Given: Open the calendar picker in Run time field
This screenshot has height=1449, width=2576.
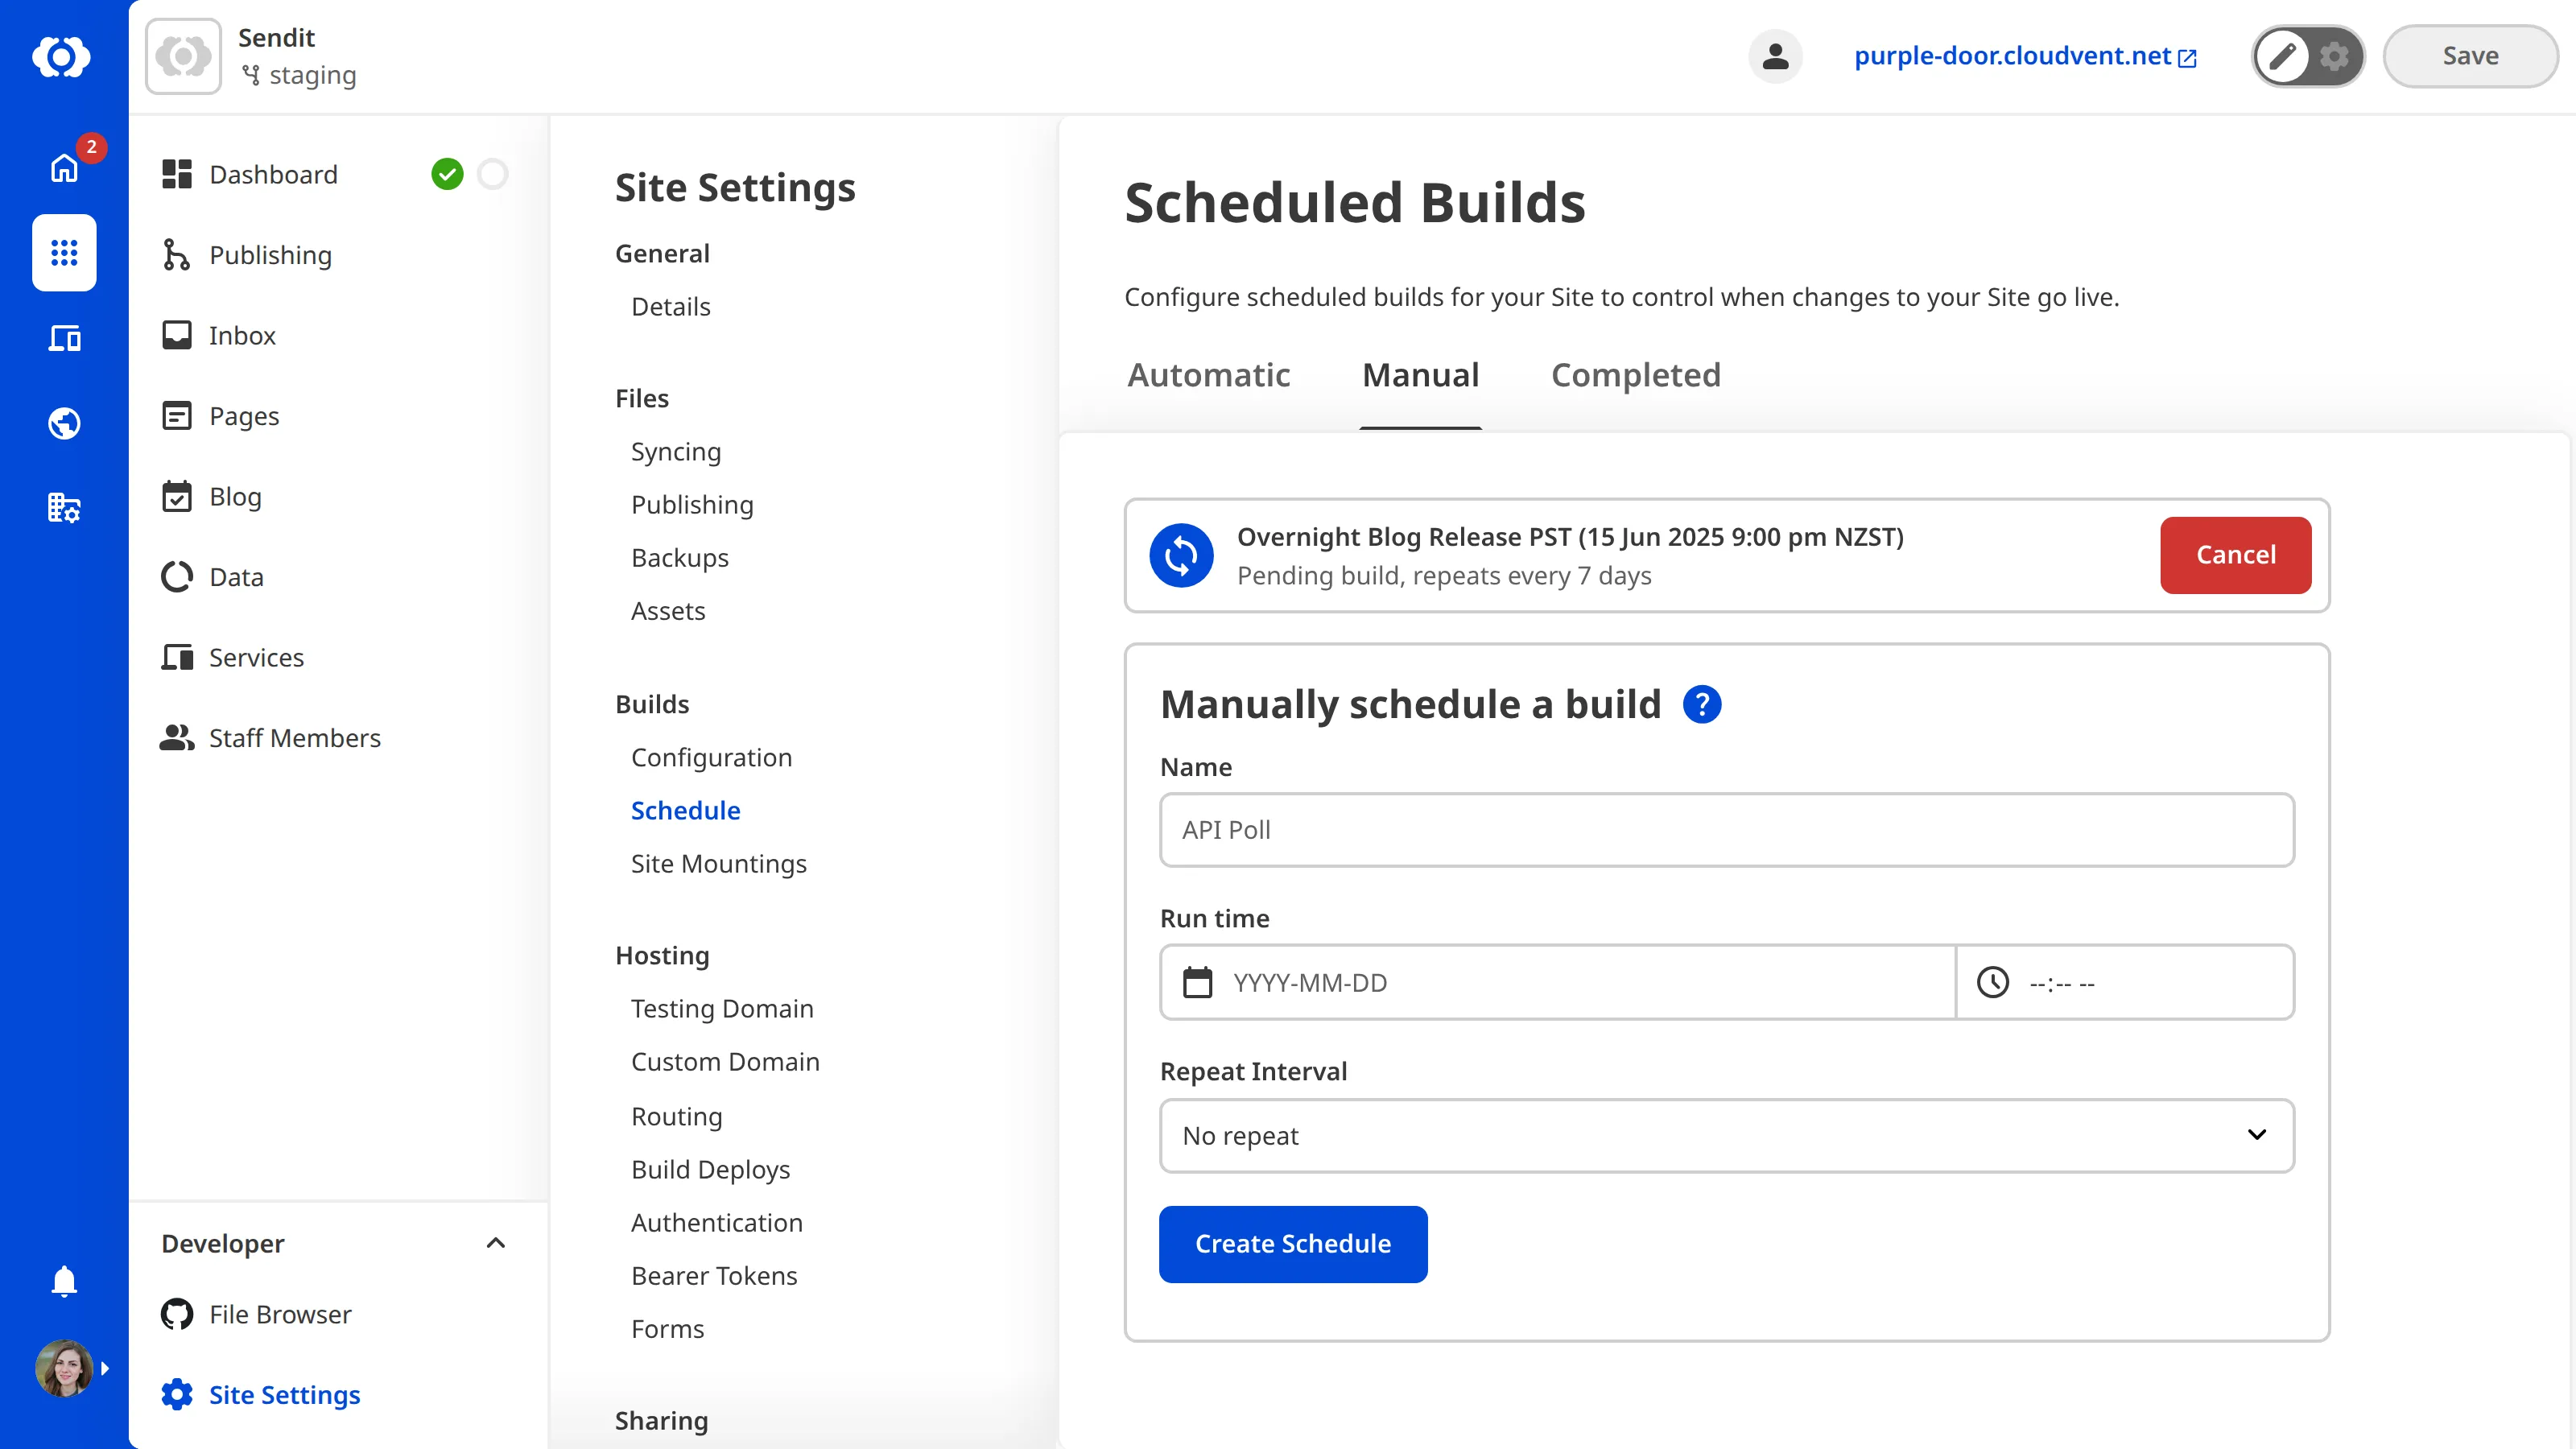Looking at the screenshot, I should tap(1198, 982).
